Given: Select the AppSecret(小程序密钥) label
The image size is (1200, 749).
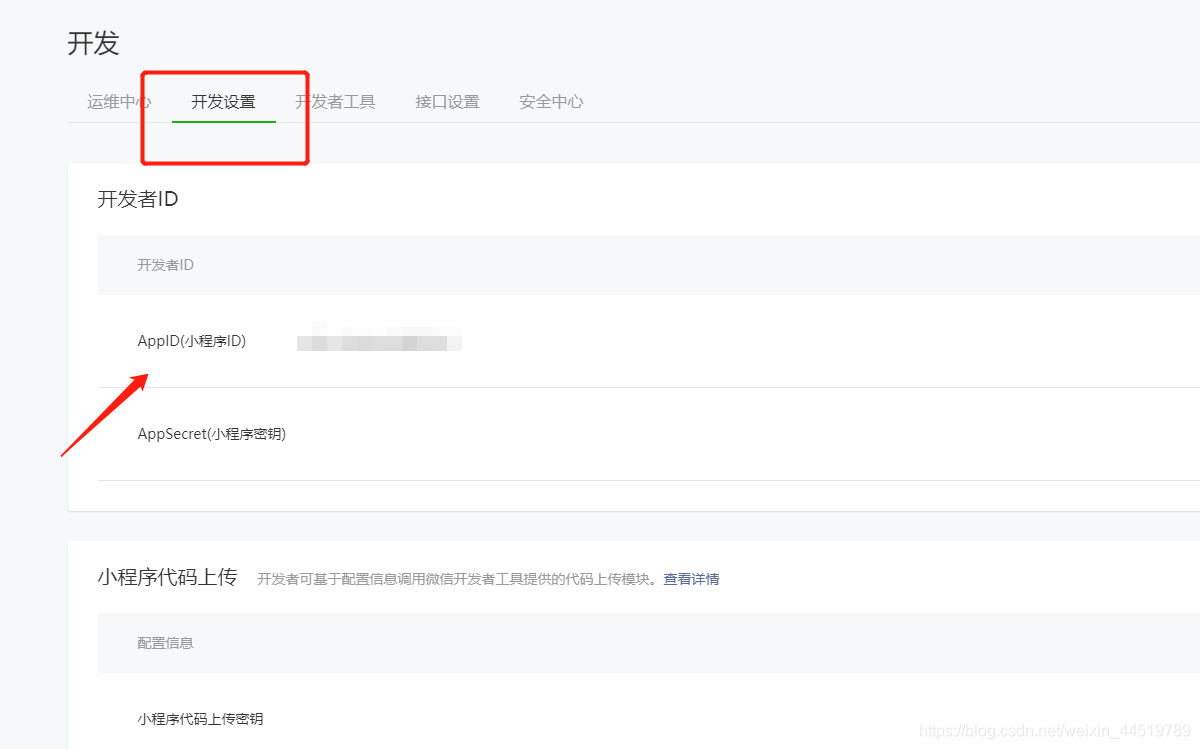Looking at the screenshot, I should pos(211,433).
